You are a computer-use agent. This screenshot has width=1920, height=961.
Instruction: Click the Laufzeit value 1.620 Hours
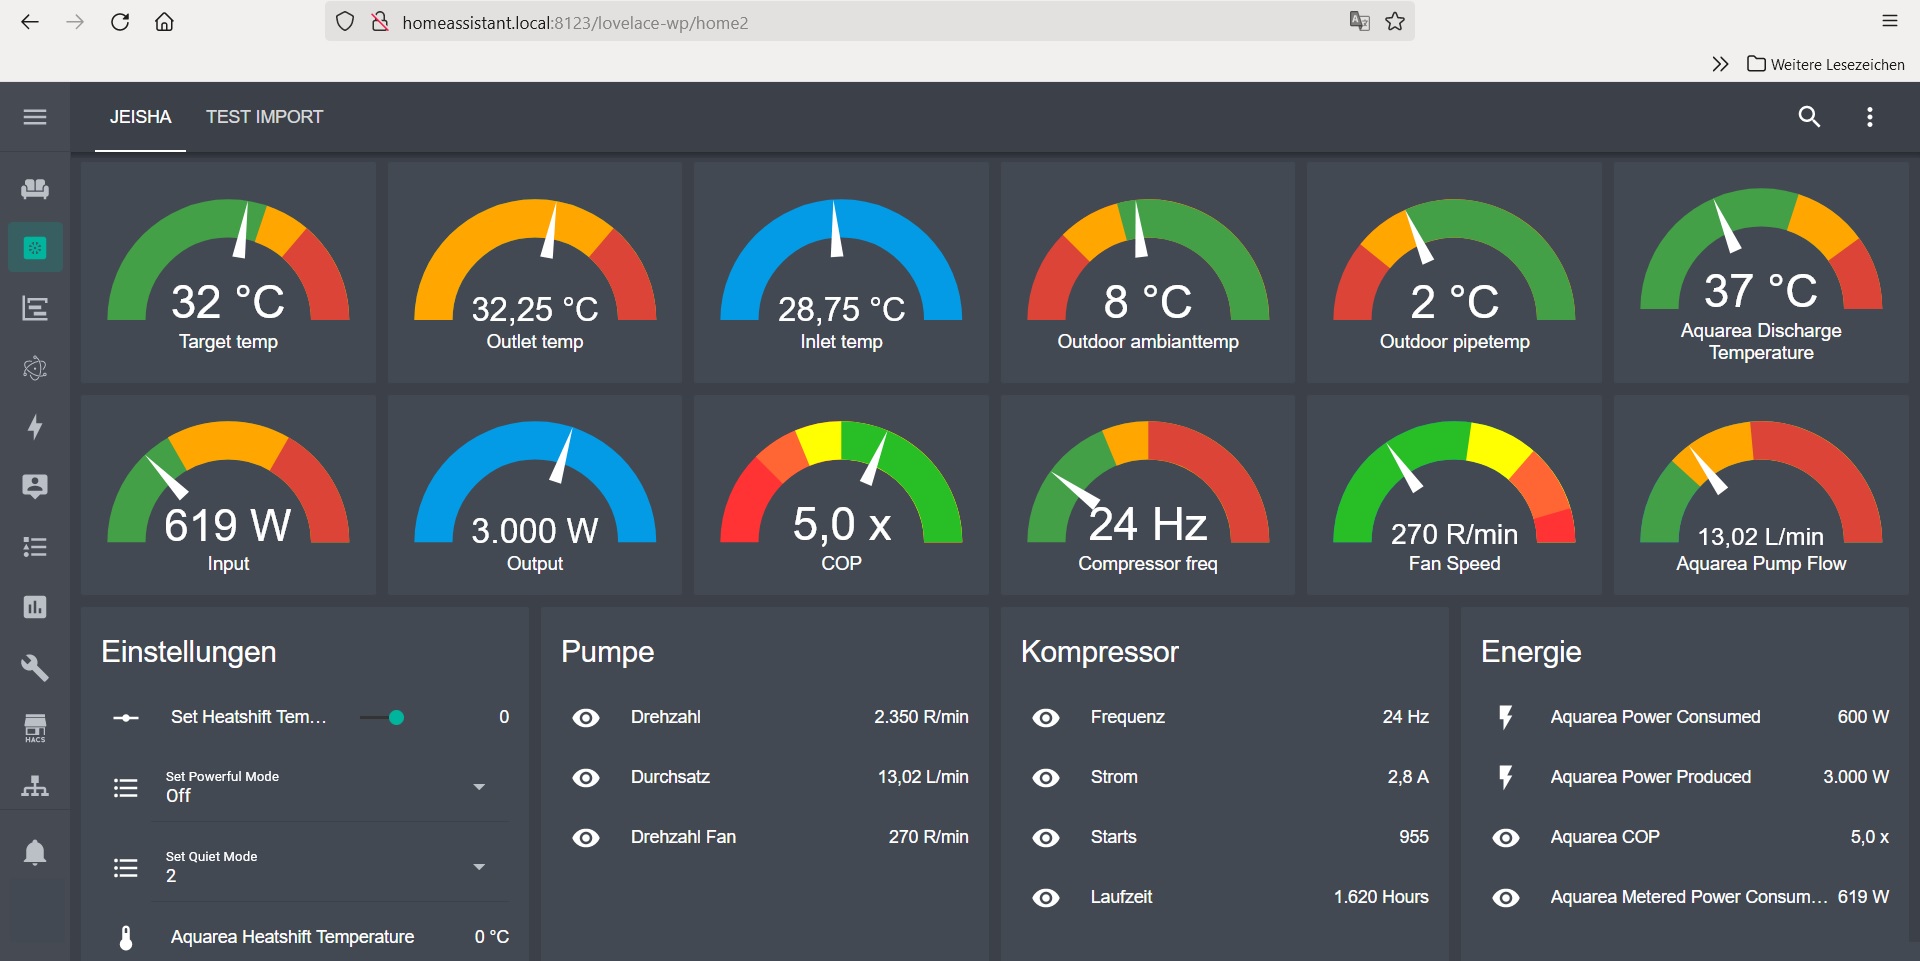pyautogui.click(x=1381, y=897)
